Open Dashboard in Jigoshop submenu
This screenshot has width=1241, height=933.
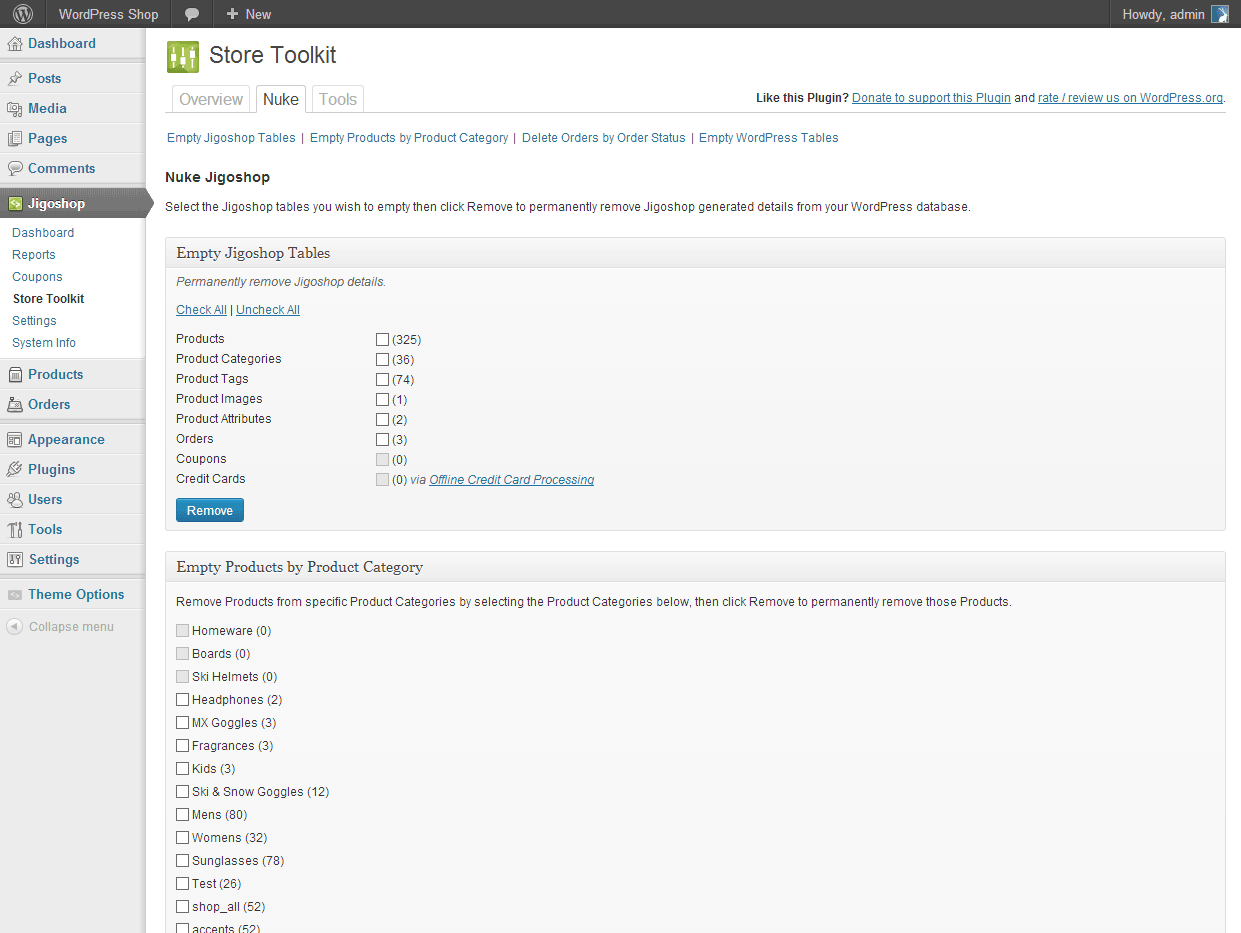[x=43, y=233]
